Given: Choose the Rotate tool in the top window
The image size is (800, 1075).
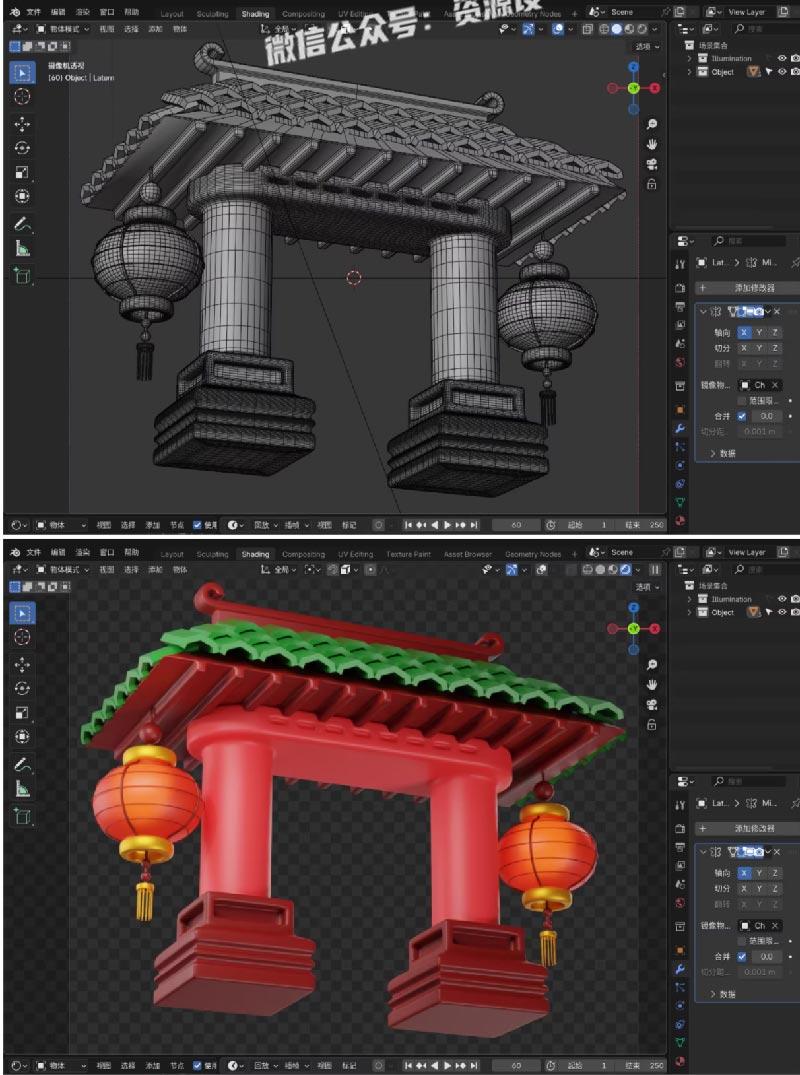Looking at the screenshot, I should point(22,148).
